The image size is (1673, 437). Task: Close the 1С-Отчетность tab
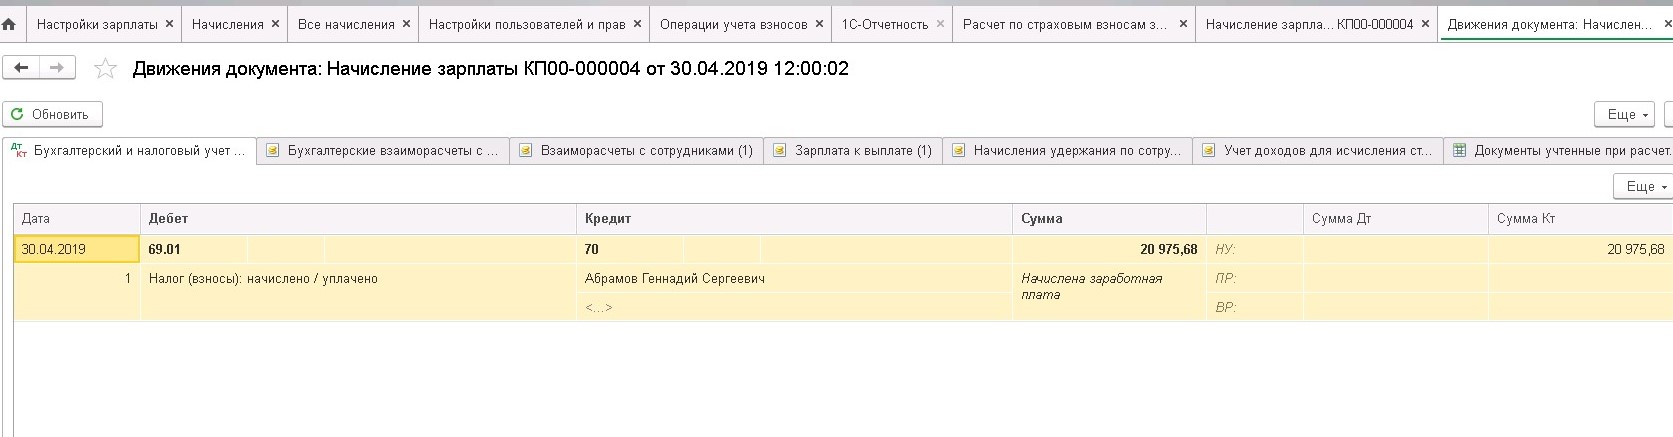tap(940, 24)
